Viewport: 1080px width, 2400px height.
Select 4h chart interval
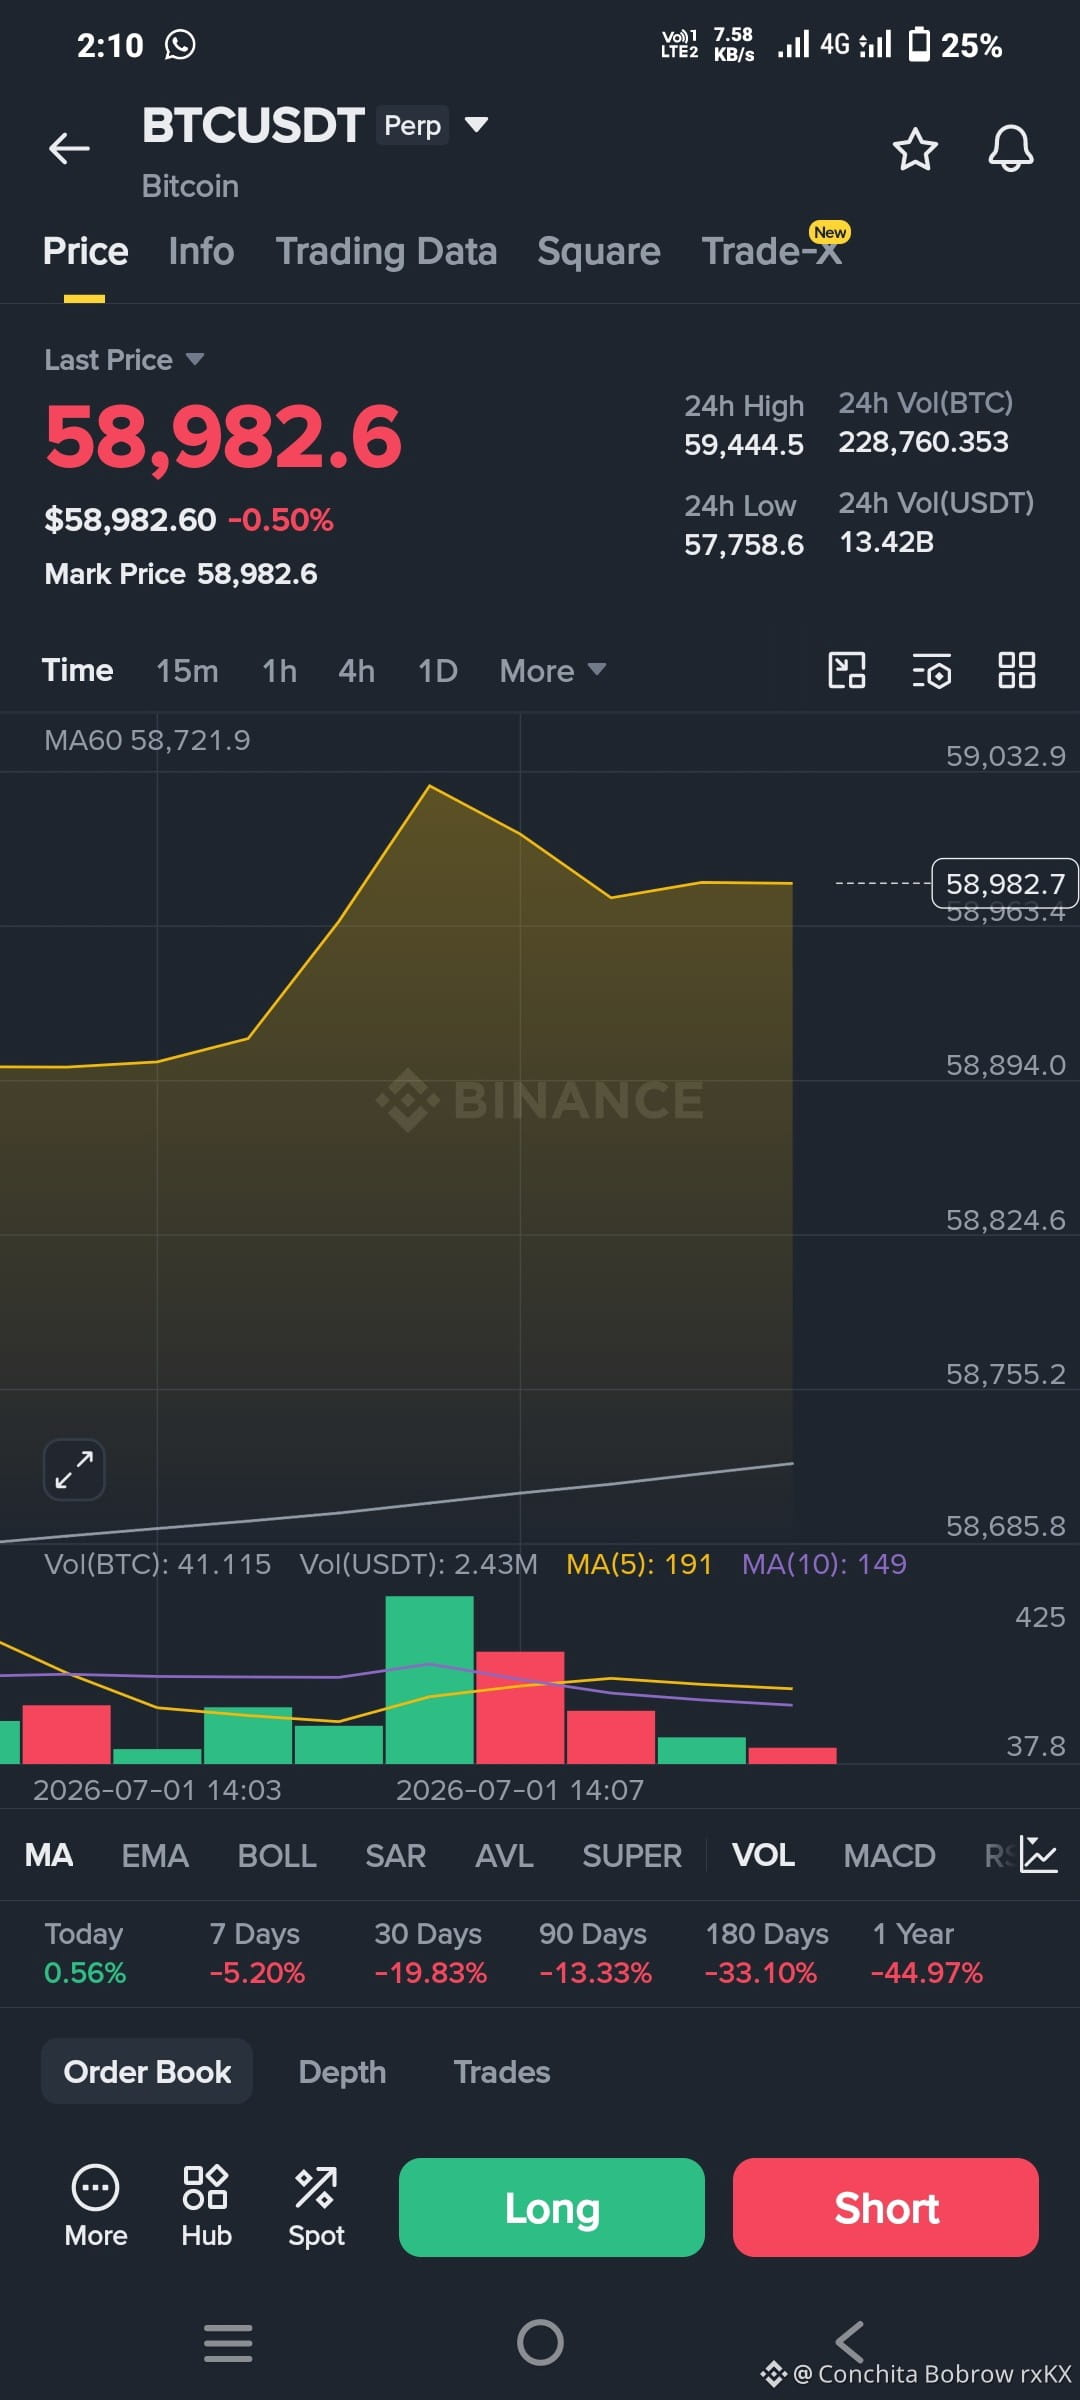[356, 670]
